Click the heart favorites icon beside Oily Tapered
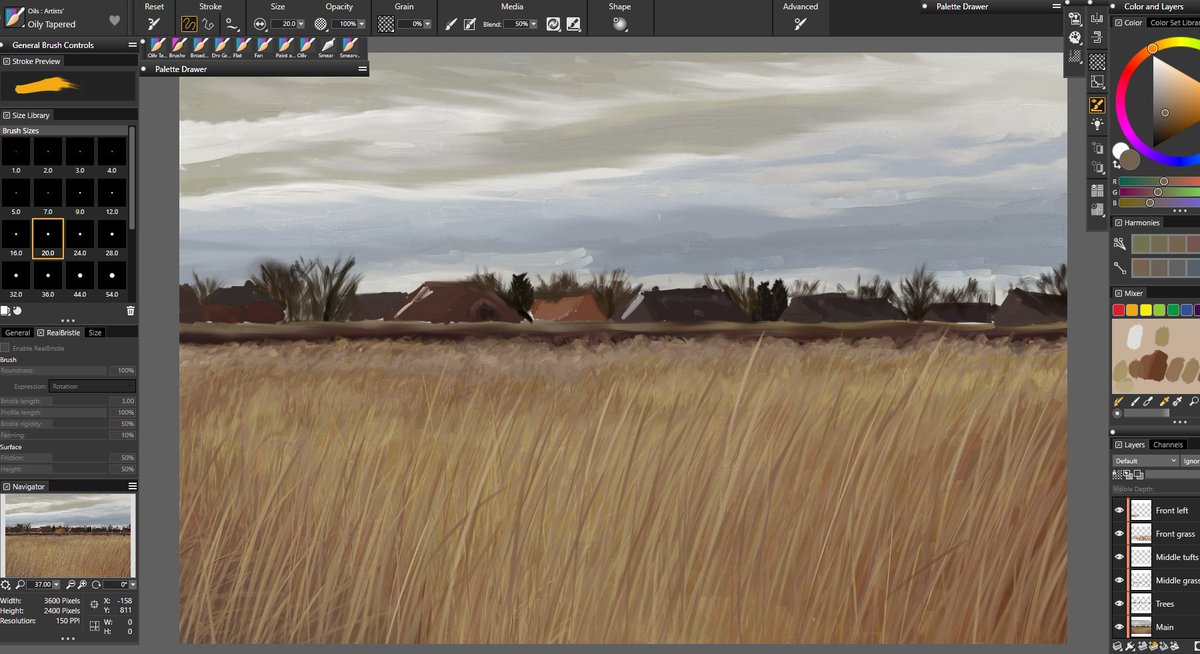This screenshot has width=1200, height=654. coord(116,18)
